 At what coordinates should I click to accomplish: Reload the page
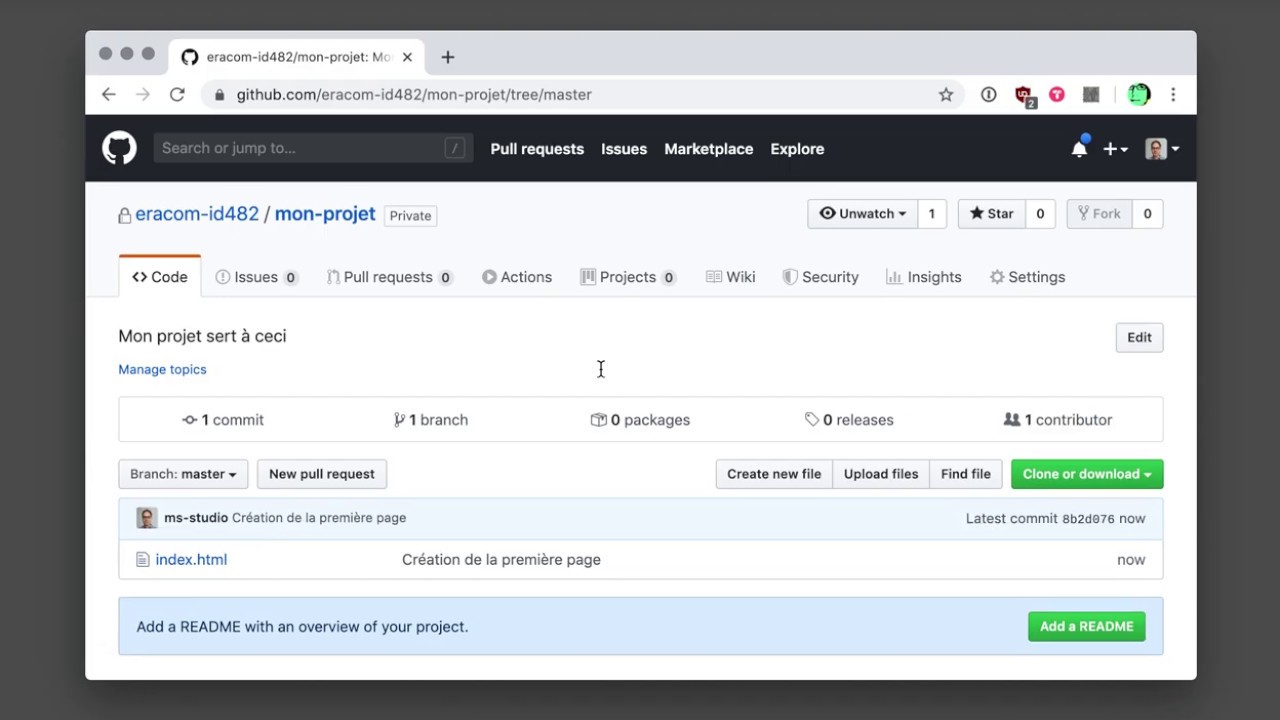pyautogui.click(x=177, y=94)
